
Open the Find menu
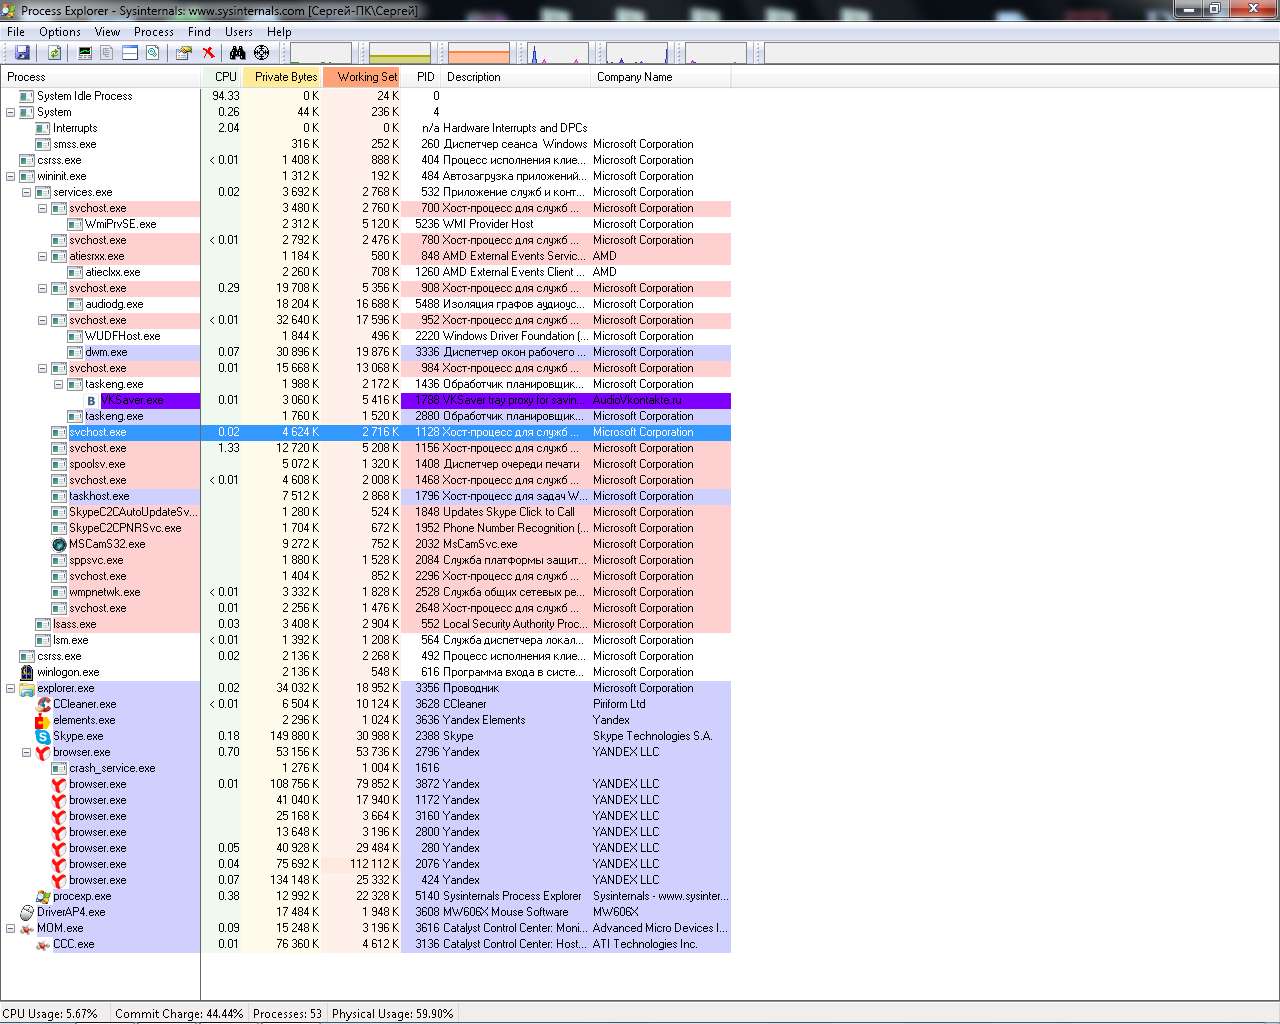tap(199, 32)
